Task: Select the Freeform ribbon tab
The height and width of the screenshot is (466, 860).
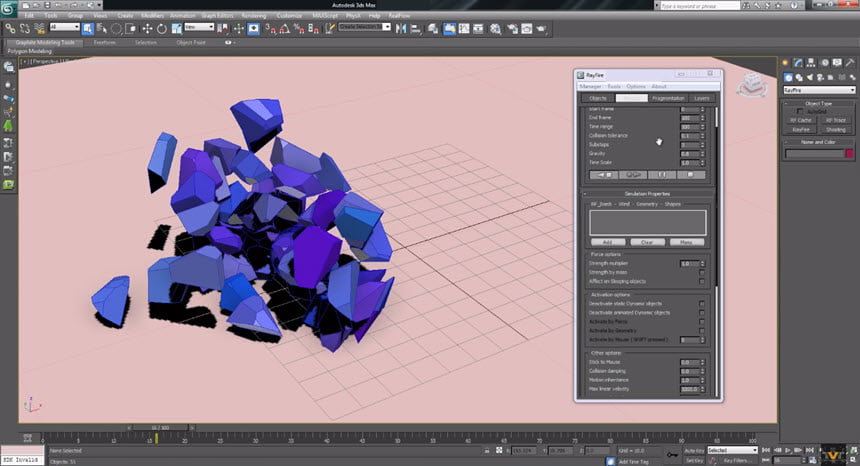Action: click(x=104, y=42)
